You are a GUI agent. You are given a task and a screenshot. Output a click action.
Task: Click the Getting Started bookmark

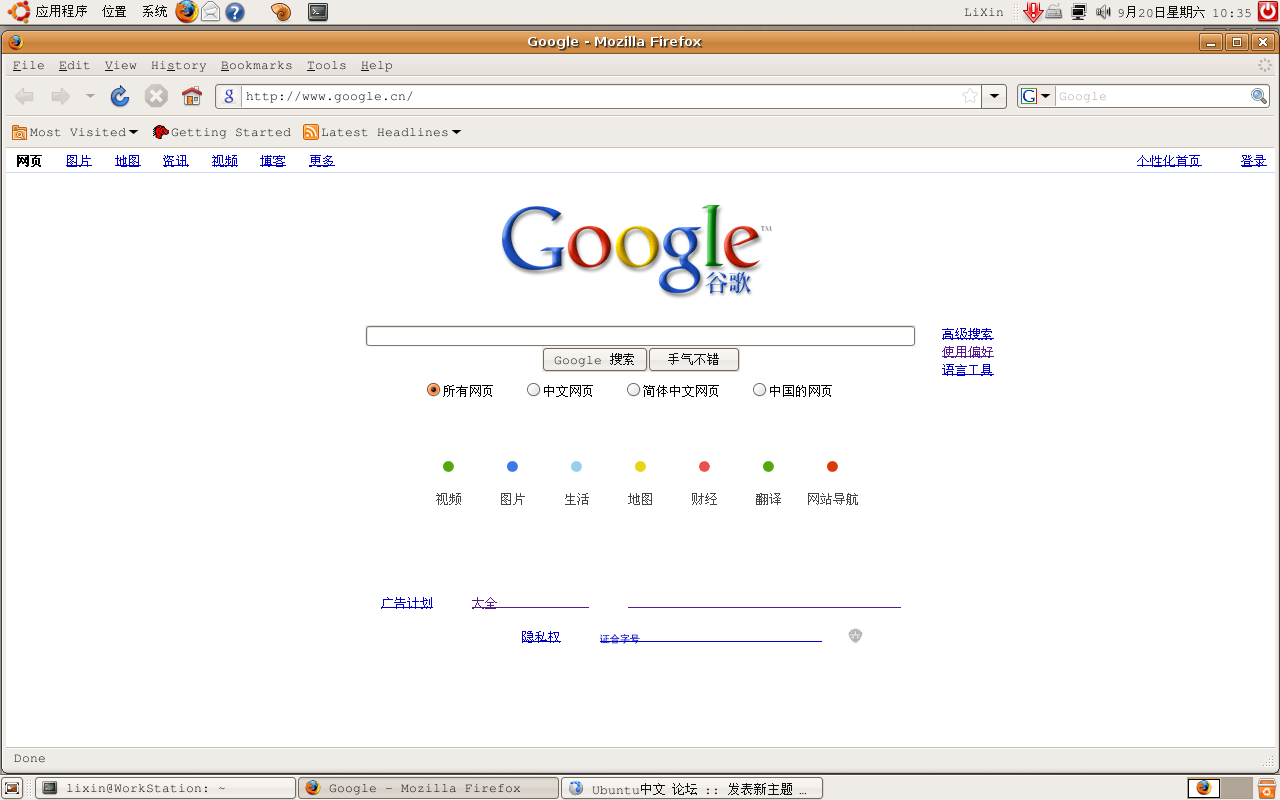pos(222,132)
